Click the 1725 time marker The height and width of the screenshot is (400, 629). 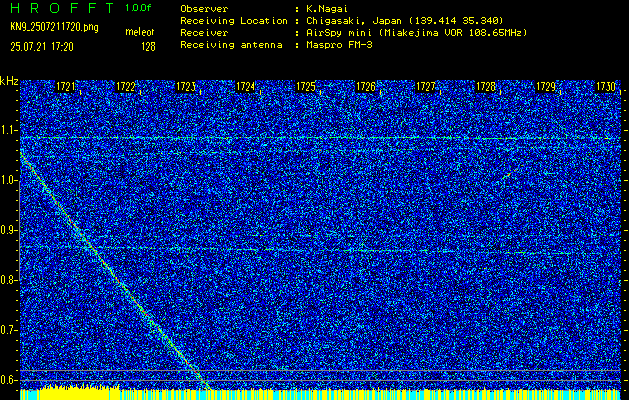pos(306,87)
